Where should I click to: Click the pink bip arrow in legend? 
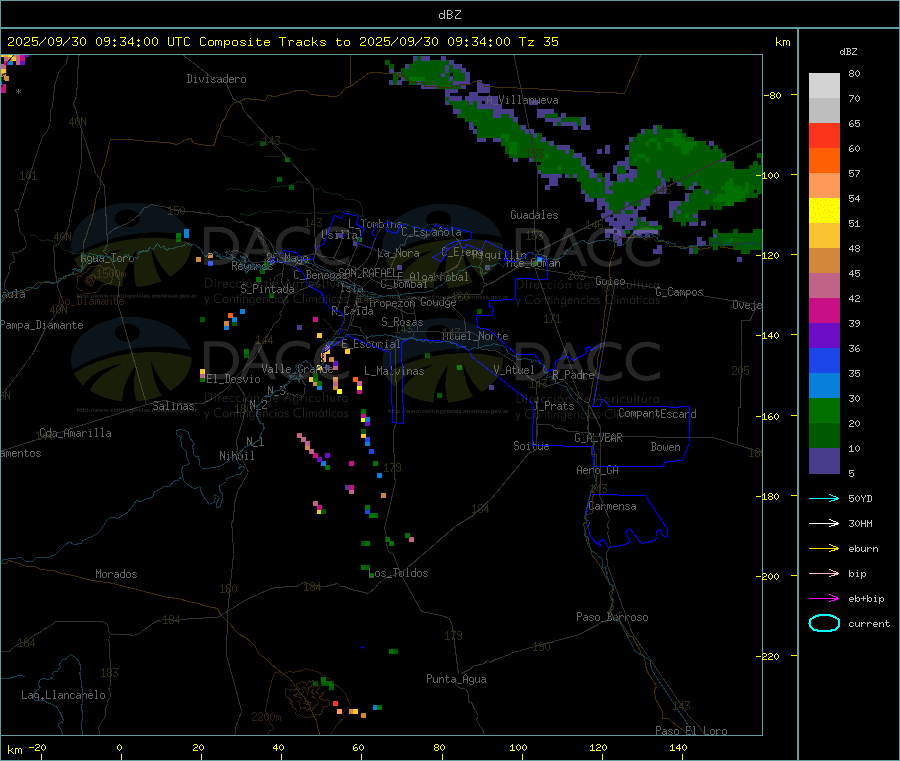(824, 573)
